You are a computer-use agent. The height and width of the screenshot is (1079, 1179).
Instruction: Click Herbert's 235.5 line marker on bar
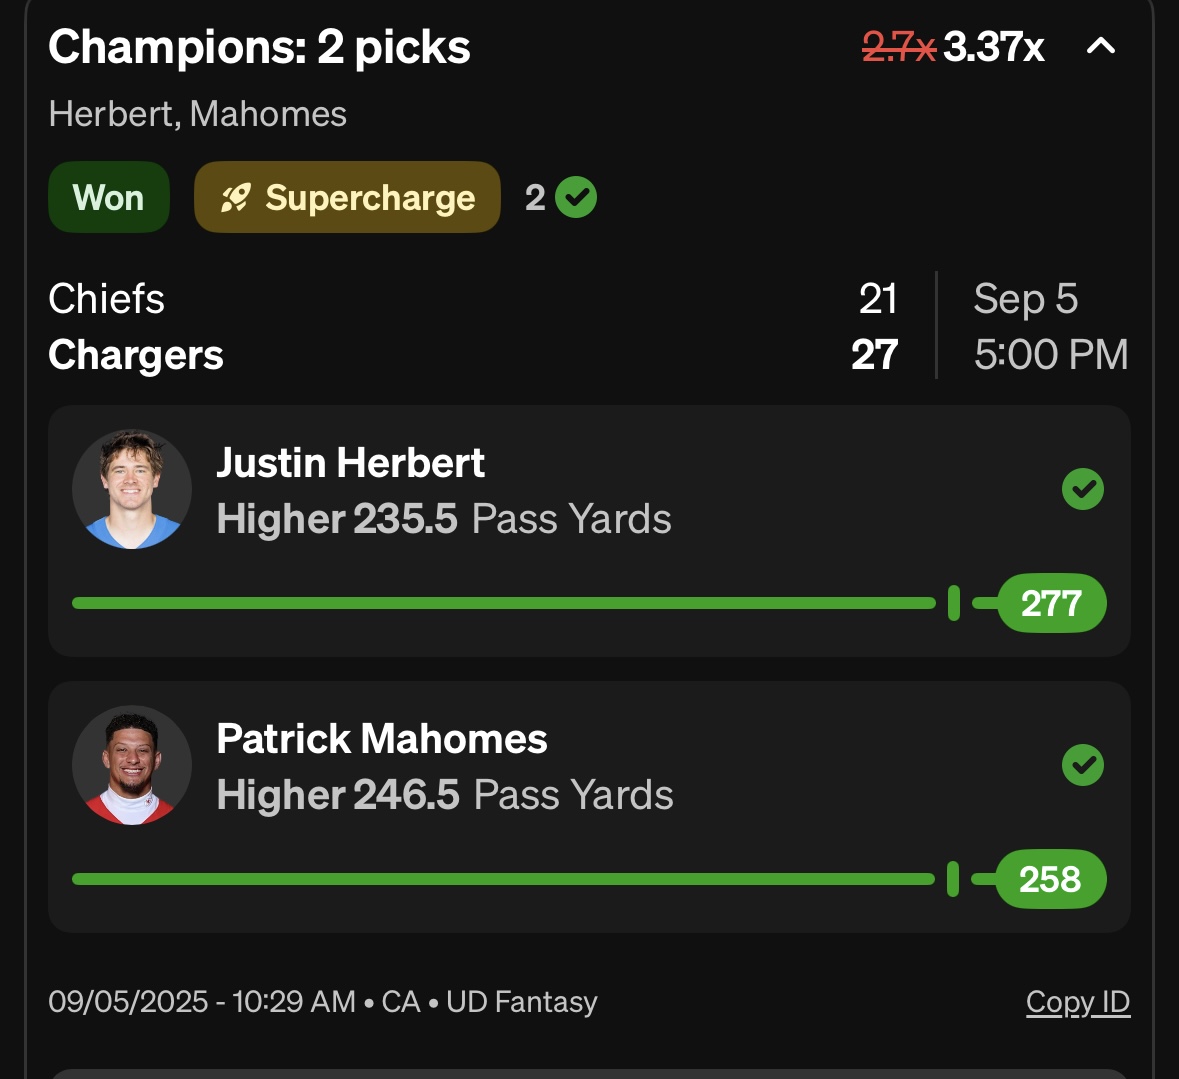tap(953, 603)
